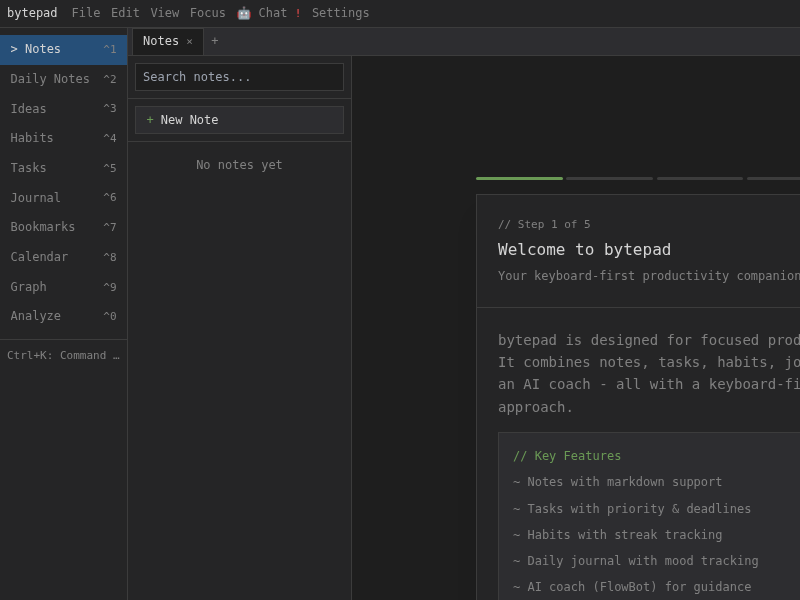This screenshot has height=600, width=800.
Task: Click first onboarding progress segment
Action: click(519, 179)
